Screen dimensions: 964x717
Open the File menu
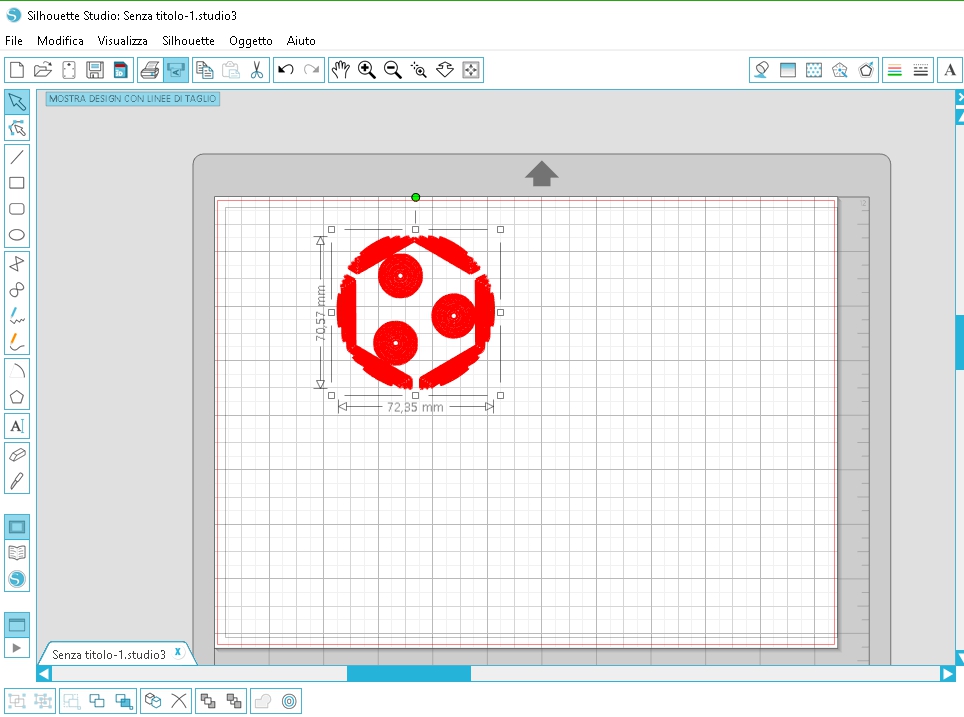pyautogui.click(x=14, y=41)
